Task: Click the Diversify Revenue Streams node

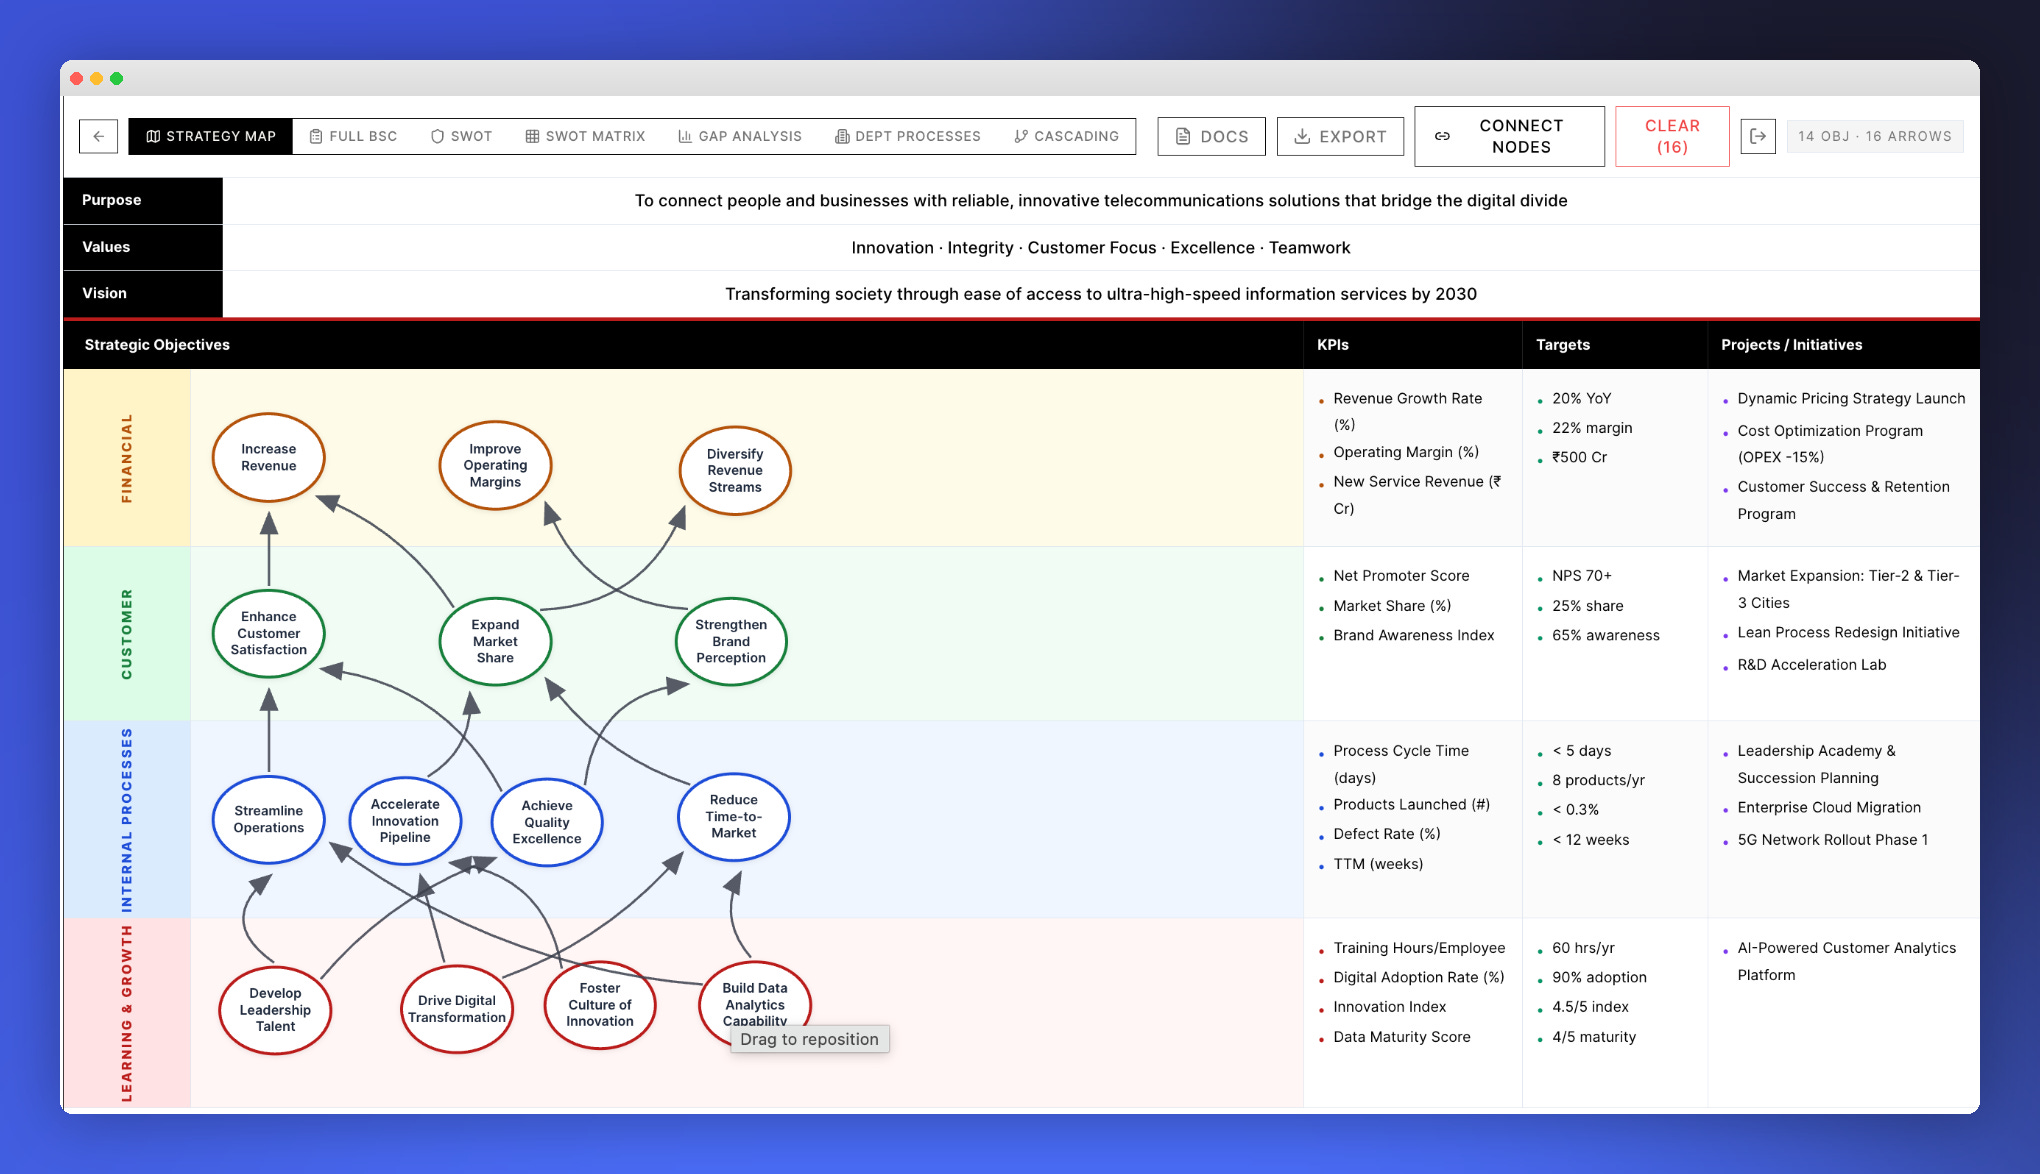Action: coord(734,470)
